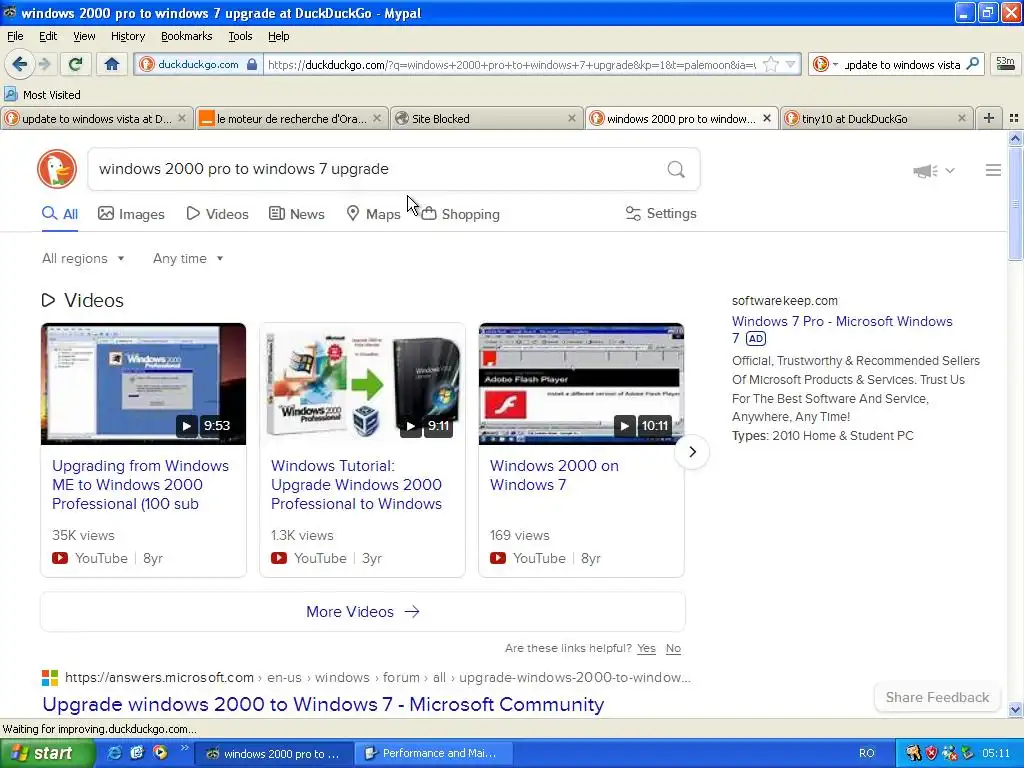
Task: Open the list all tabs button
Action: pos(1014,118)
